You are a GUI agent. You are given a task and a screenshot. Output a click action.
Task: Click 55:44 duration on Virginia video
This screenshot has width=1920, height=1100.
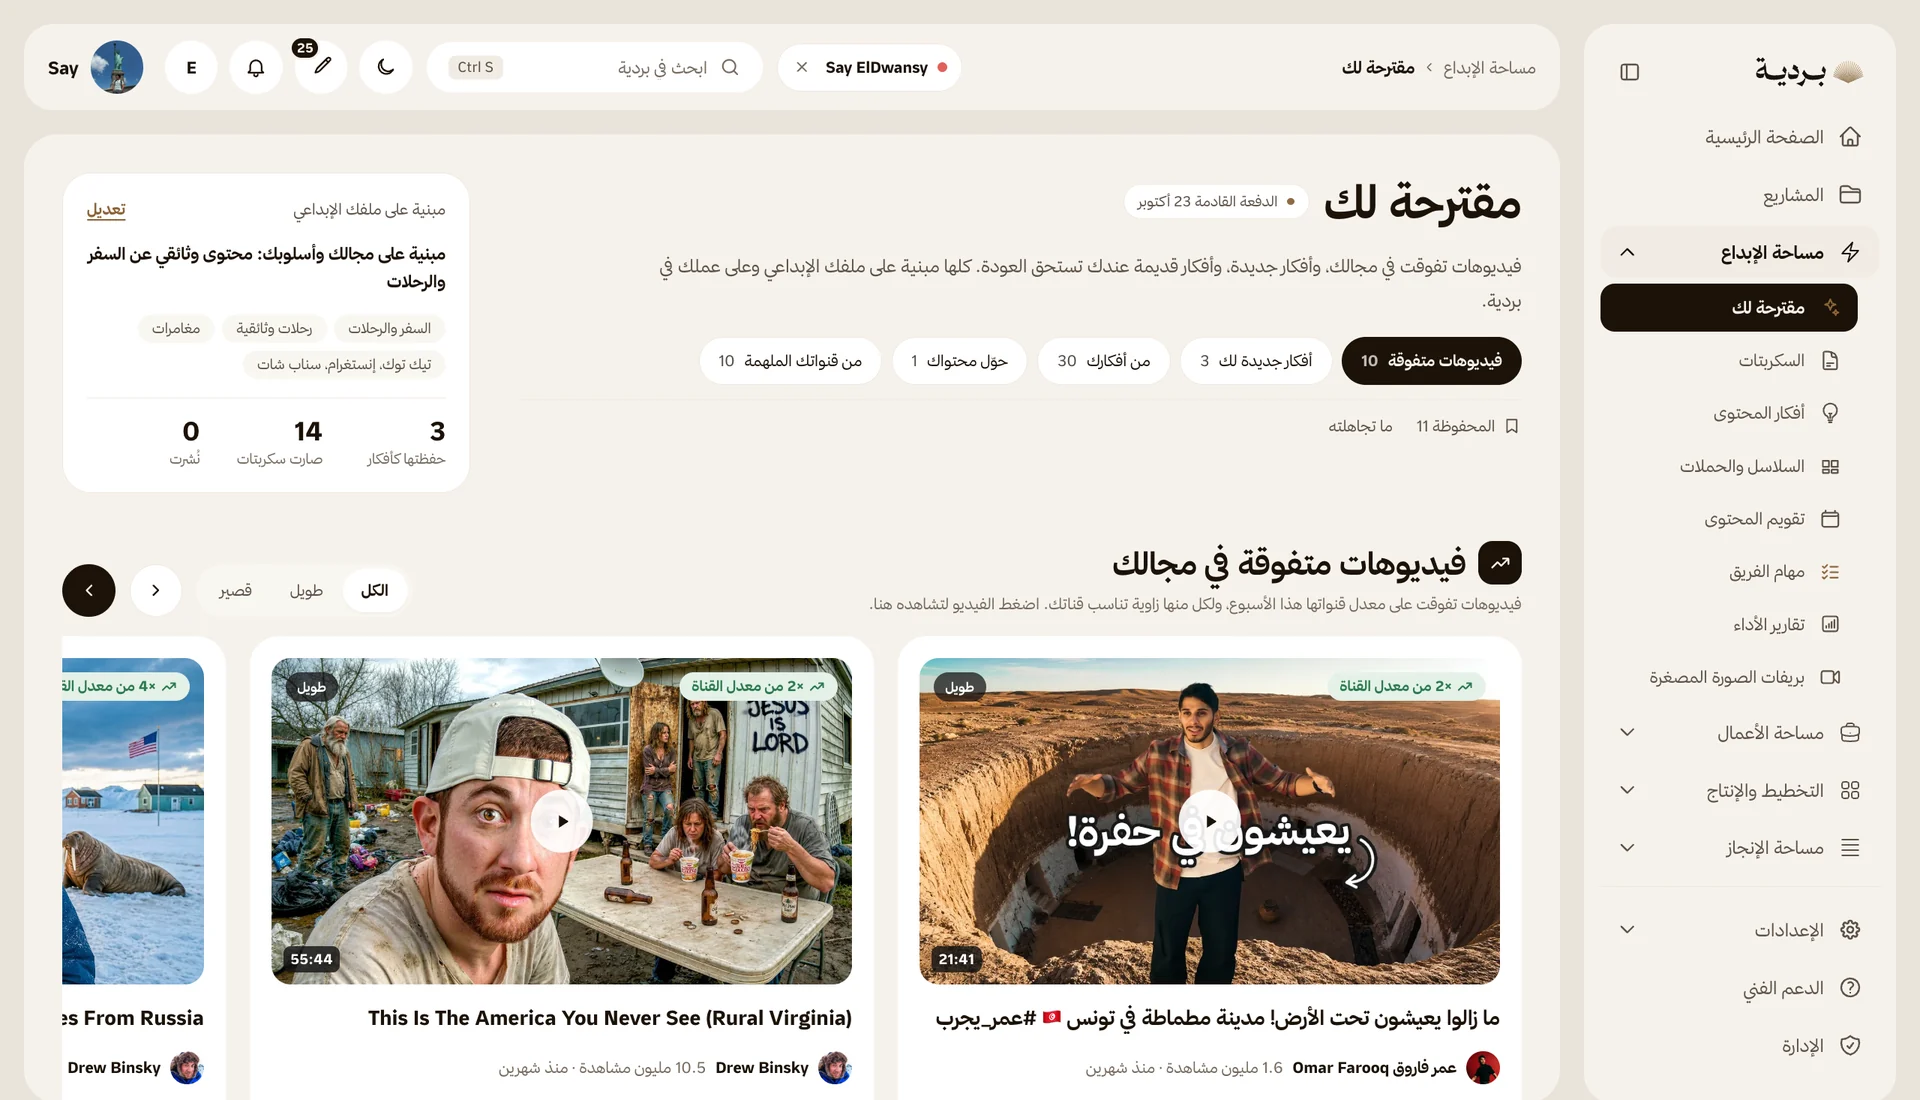(x=311, y=960)
